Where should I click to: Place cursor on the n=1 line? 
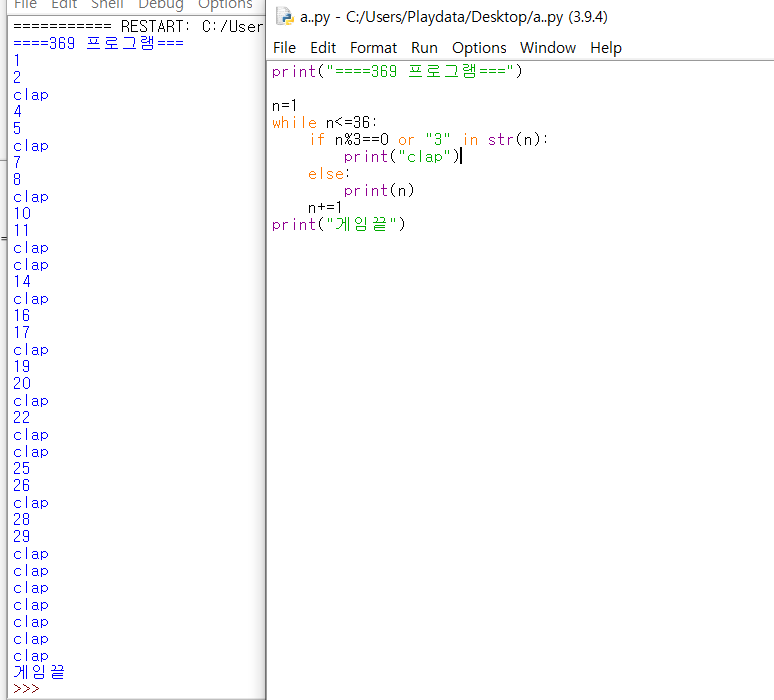coord(284,106)
